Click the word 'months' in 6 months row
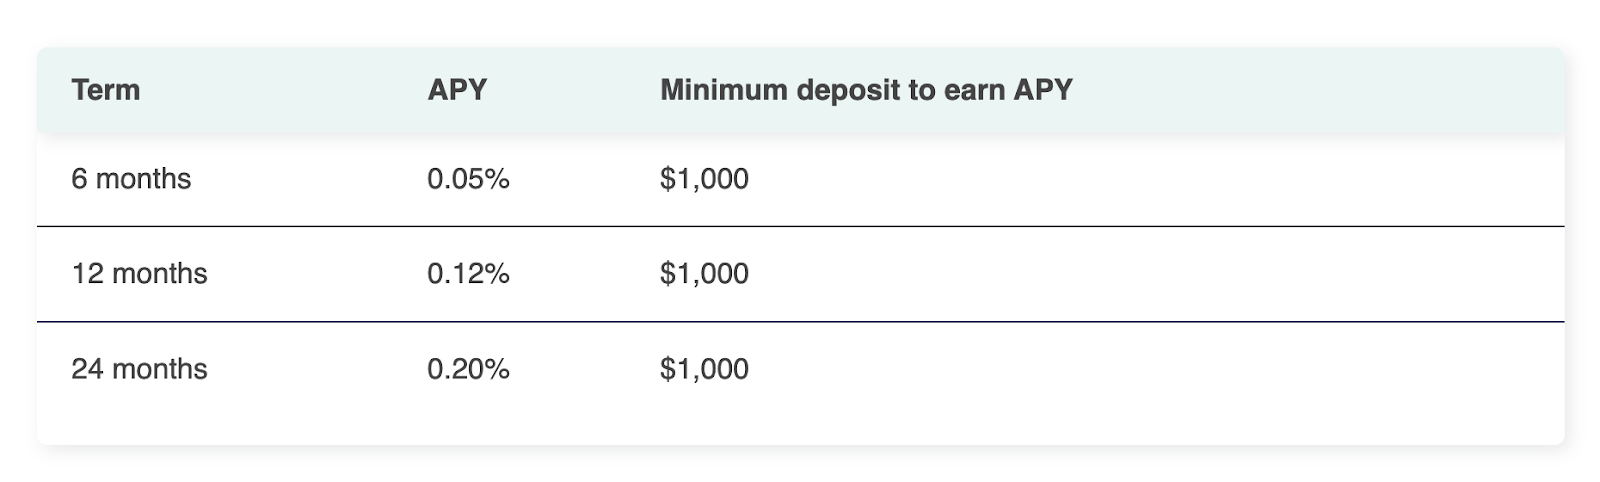 144,179
